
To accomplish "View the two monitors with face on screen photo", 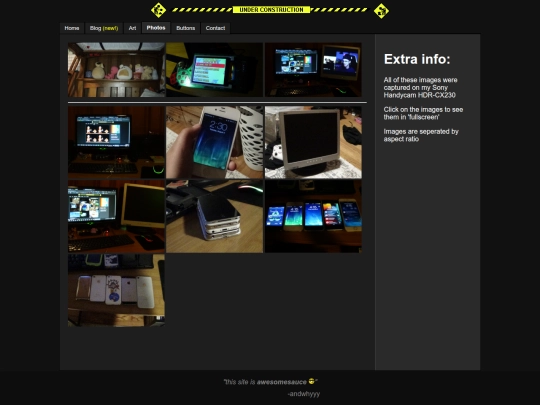I will coord(313,70).
